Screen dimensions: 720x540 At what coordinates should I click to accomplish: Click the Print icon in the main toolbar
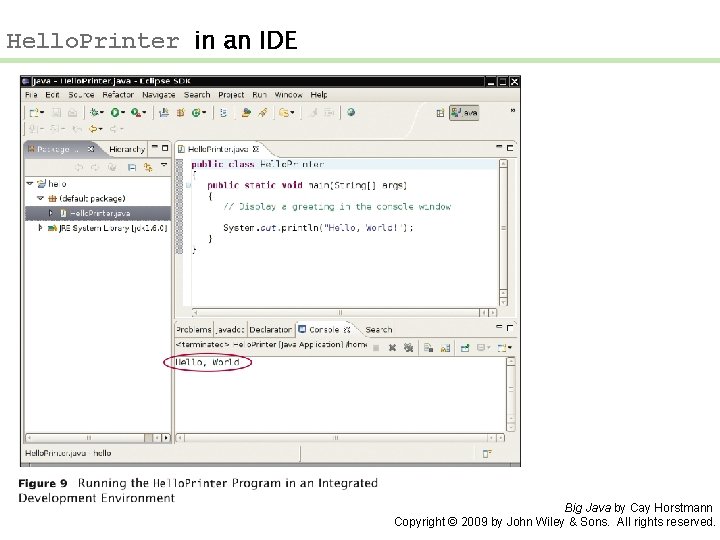click(73, 112)
